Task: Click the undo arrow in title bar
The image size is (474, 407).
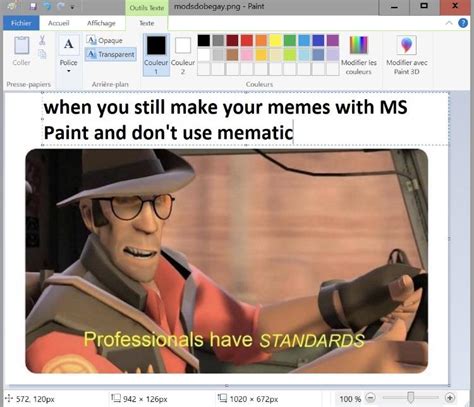Action: click(x=47, y=6)
